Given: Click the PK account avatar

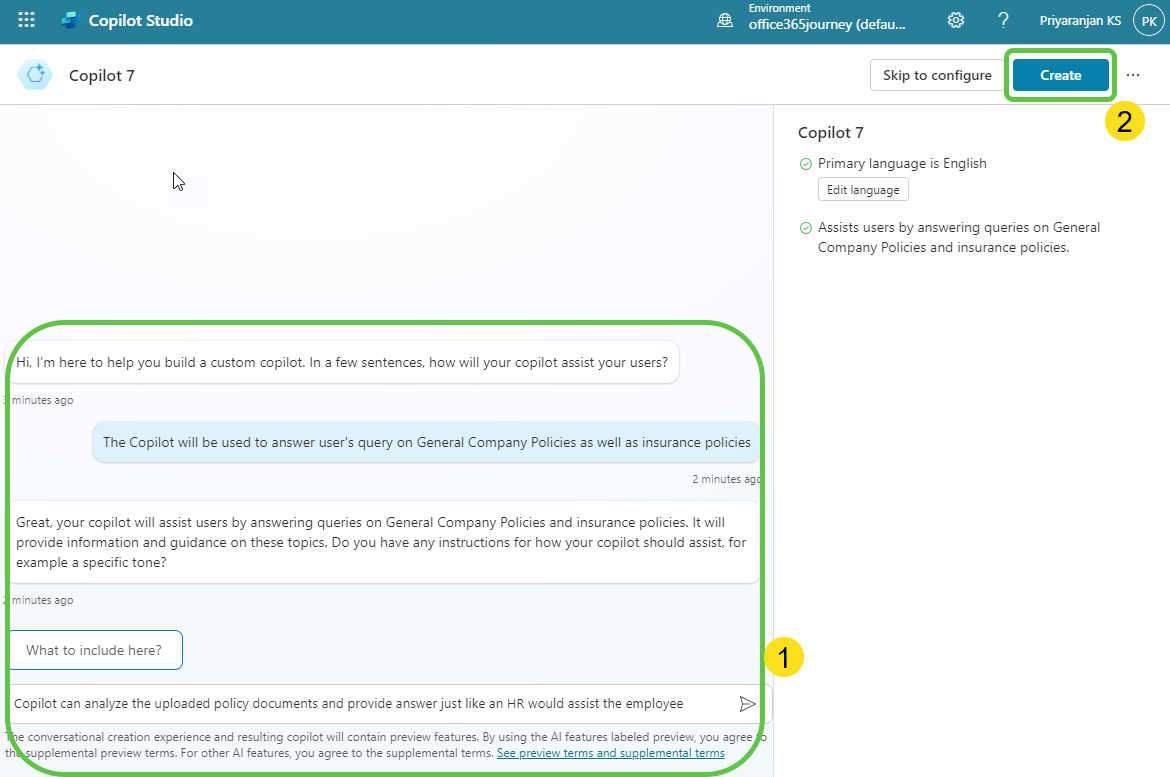Looking at the screenshot, I should pyautogui.click(x=1147, y=20).
